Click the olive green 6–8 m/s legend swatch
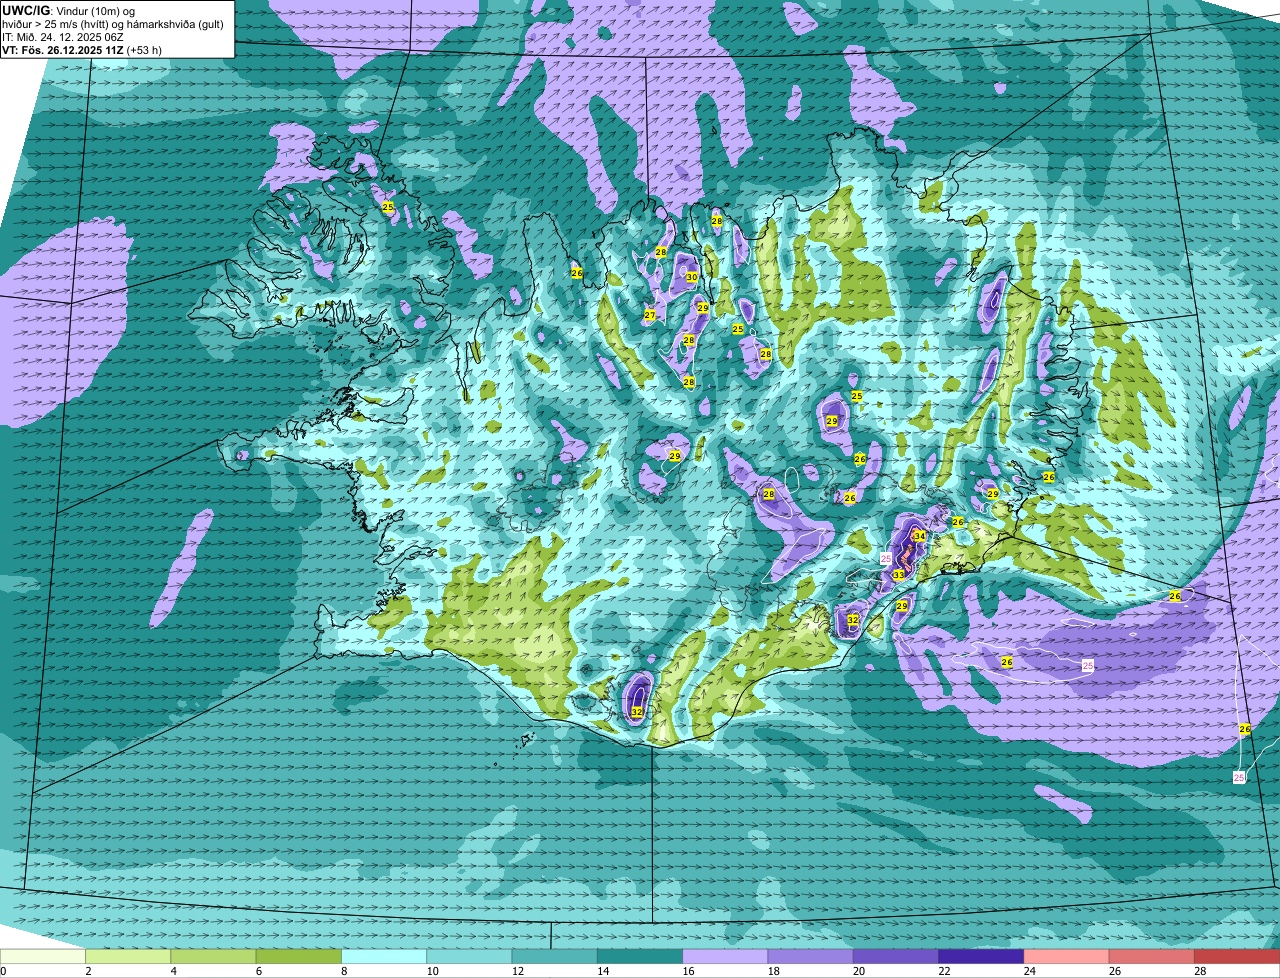Screen dimensions: 1280x978 tap(299, 956)
